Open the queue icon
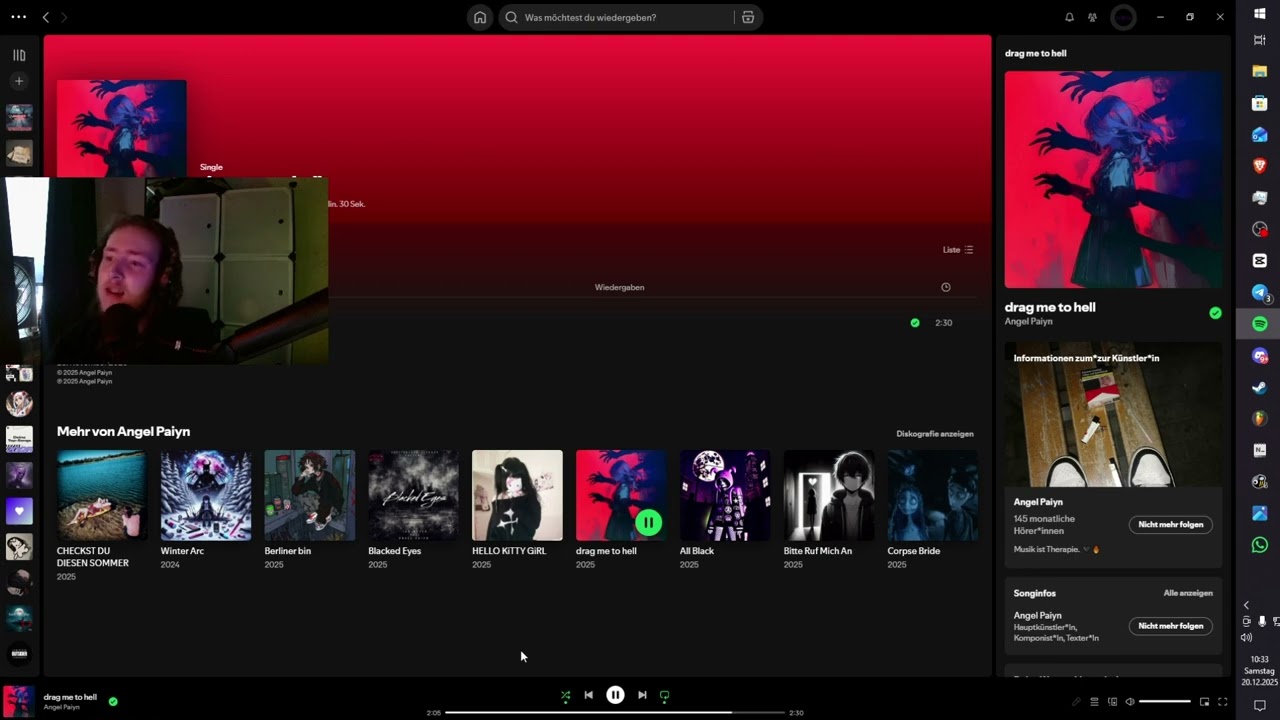 pyautogui.click(x=1094, y=702)
